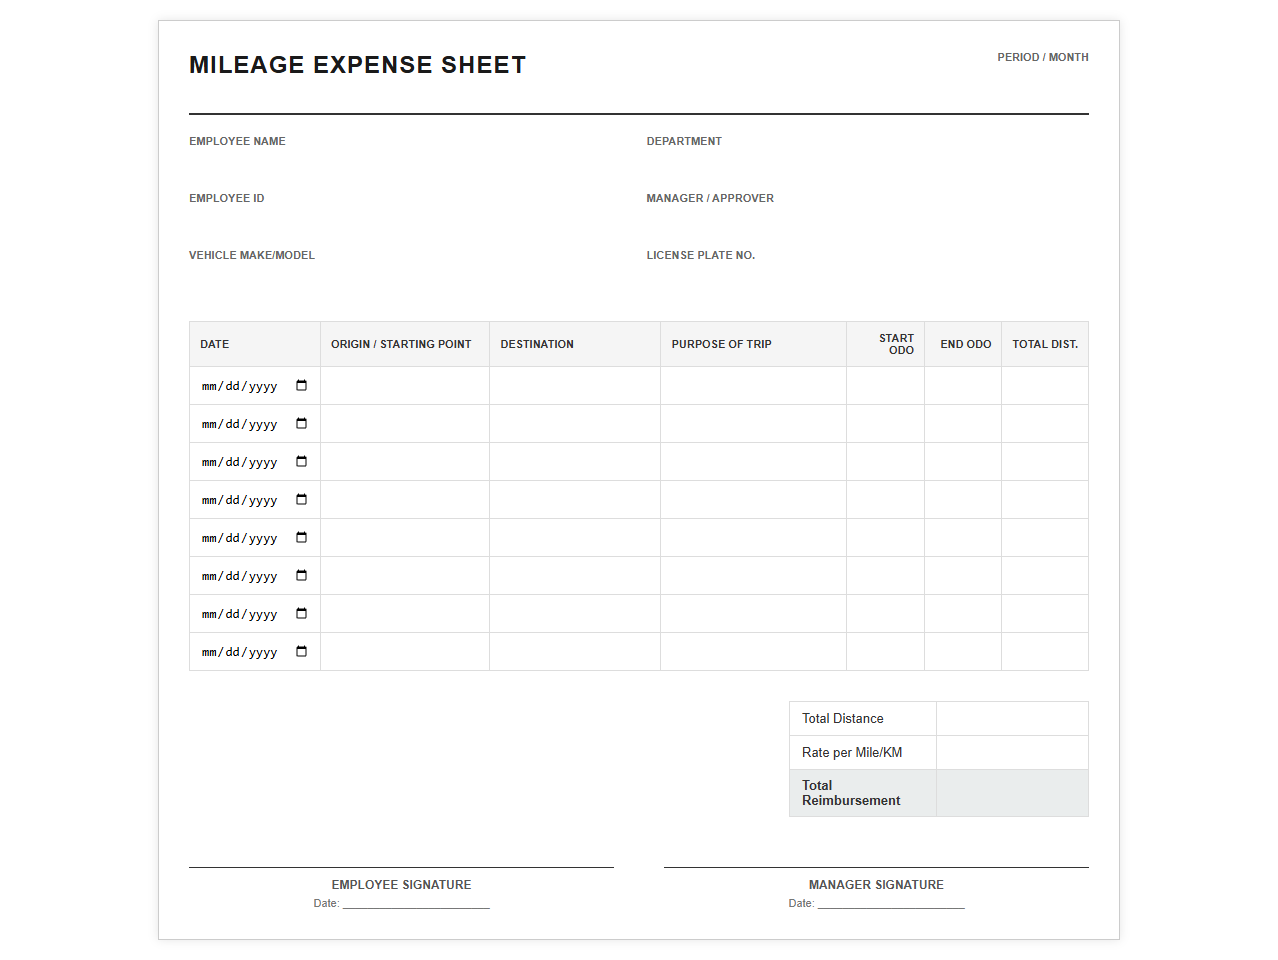Click first row Total Dist. cell
This screenshot has height=960, width=1278.
pos(1045,386)
